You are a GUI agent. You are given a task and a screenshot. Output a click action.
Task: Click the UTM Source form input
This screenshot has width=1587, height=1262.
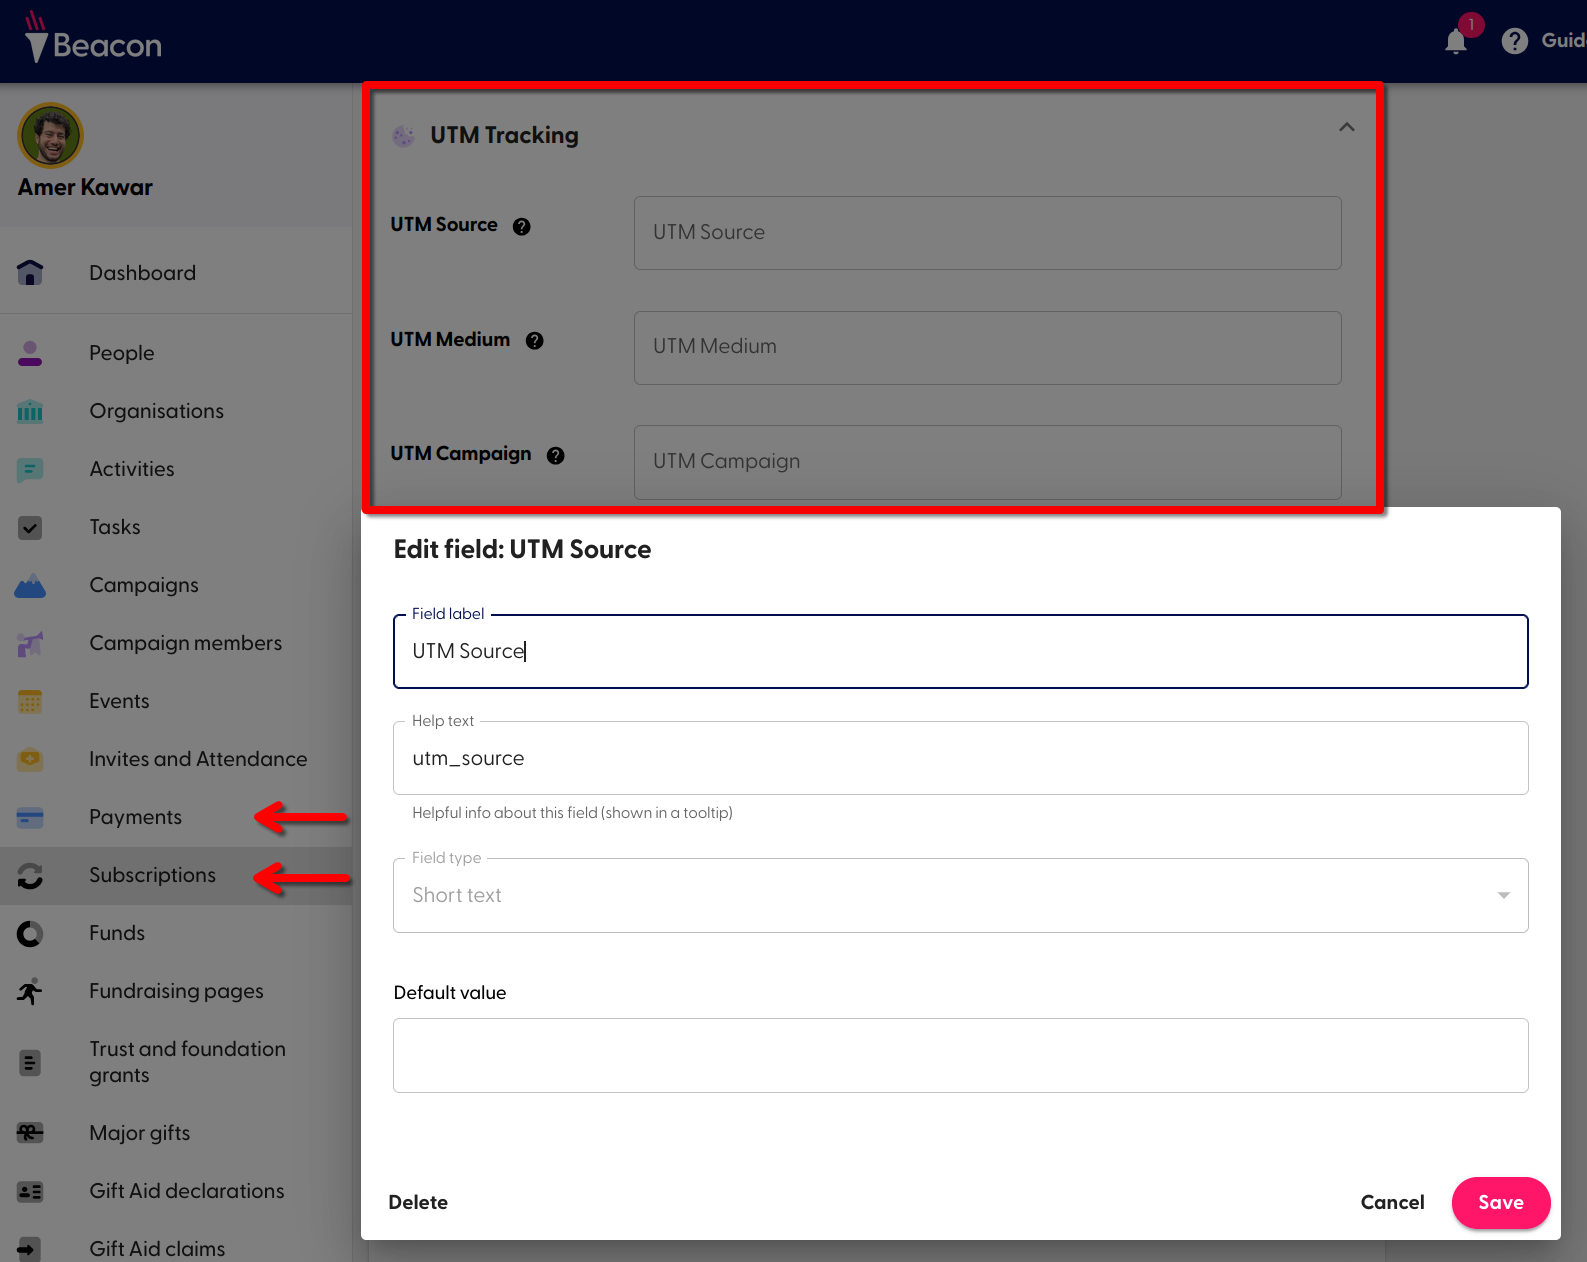coord(987,233)
